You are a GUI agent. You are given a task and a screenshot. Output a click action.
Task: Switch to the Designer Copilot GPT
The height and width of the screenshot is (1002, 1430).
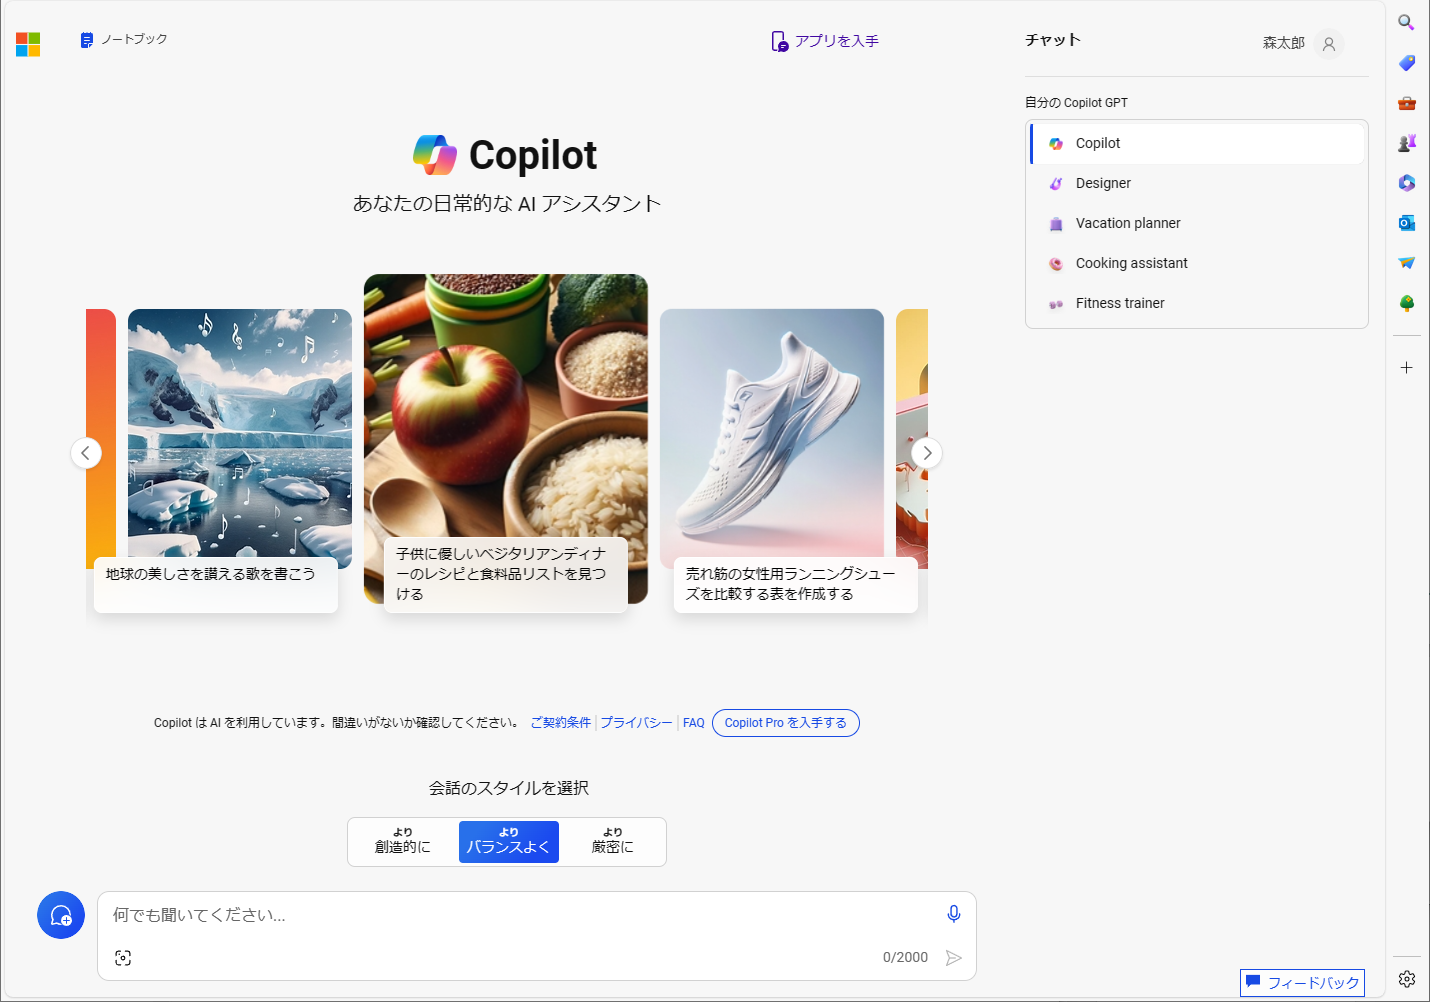1103,183
